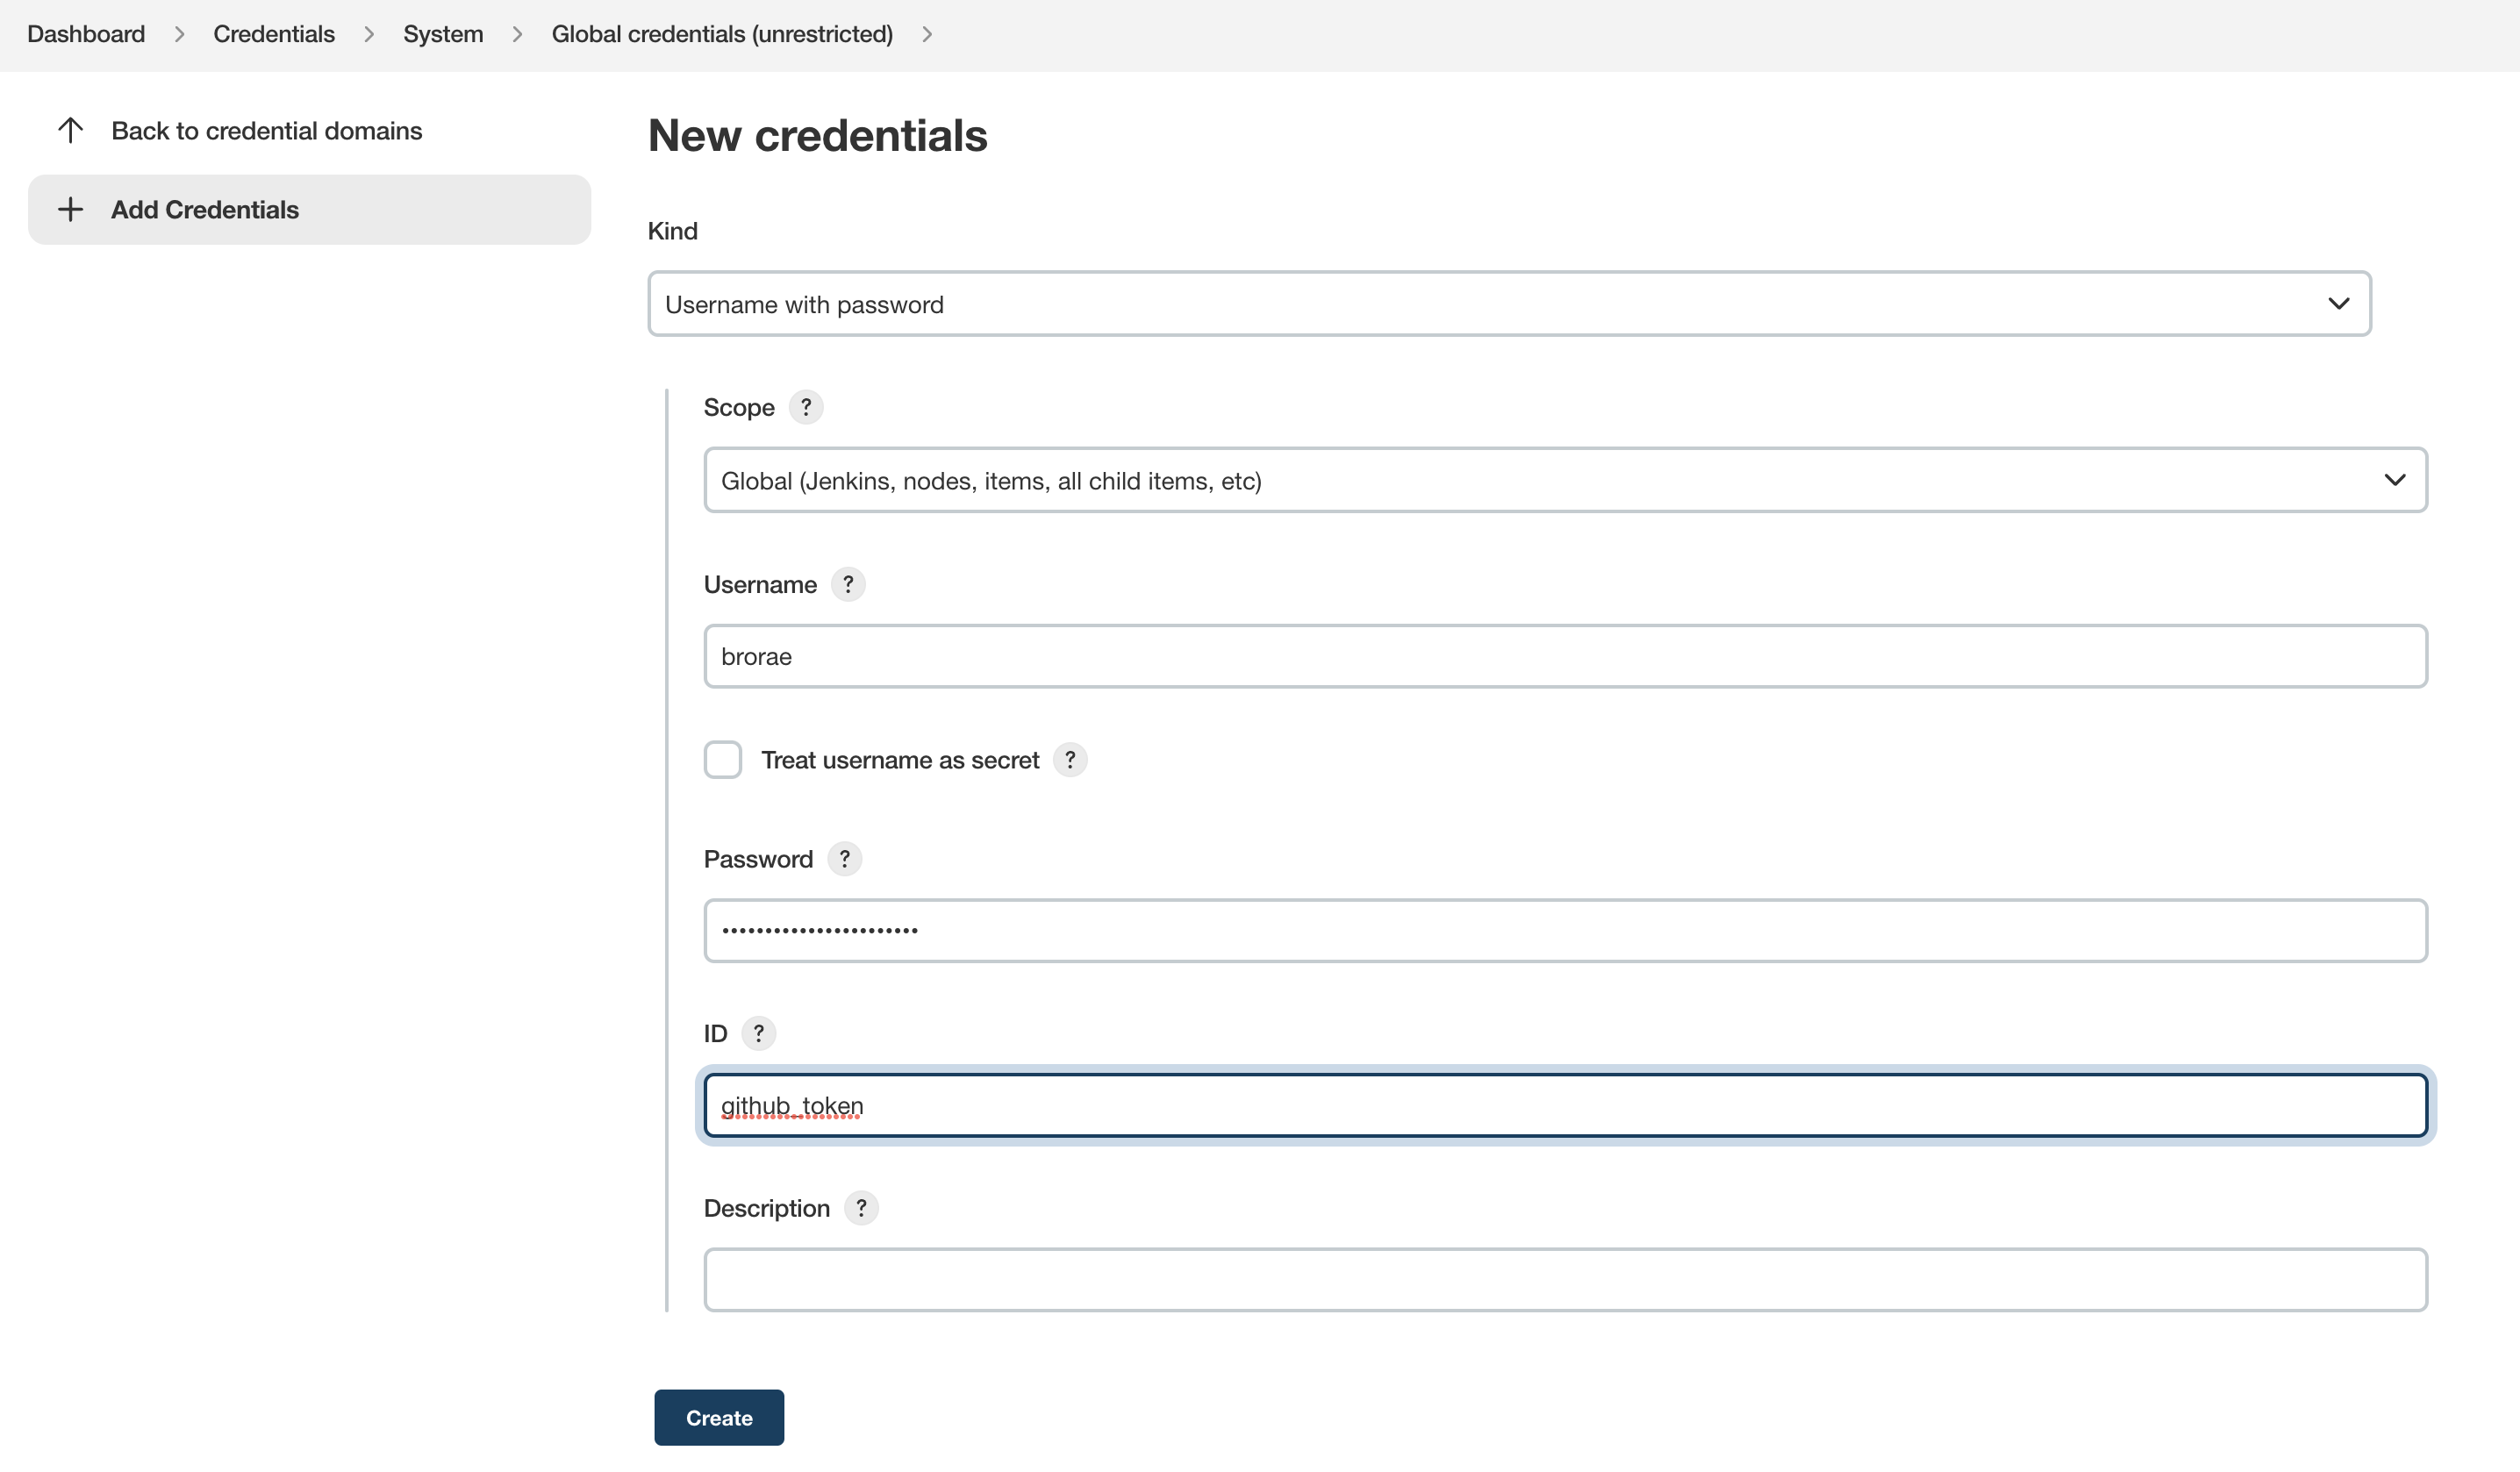Click the Username field containing brorae

pos(1564,656)
